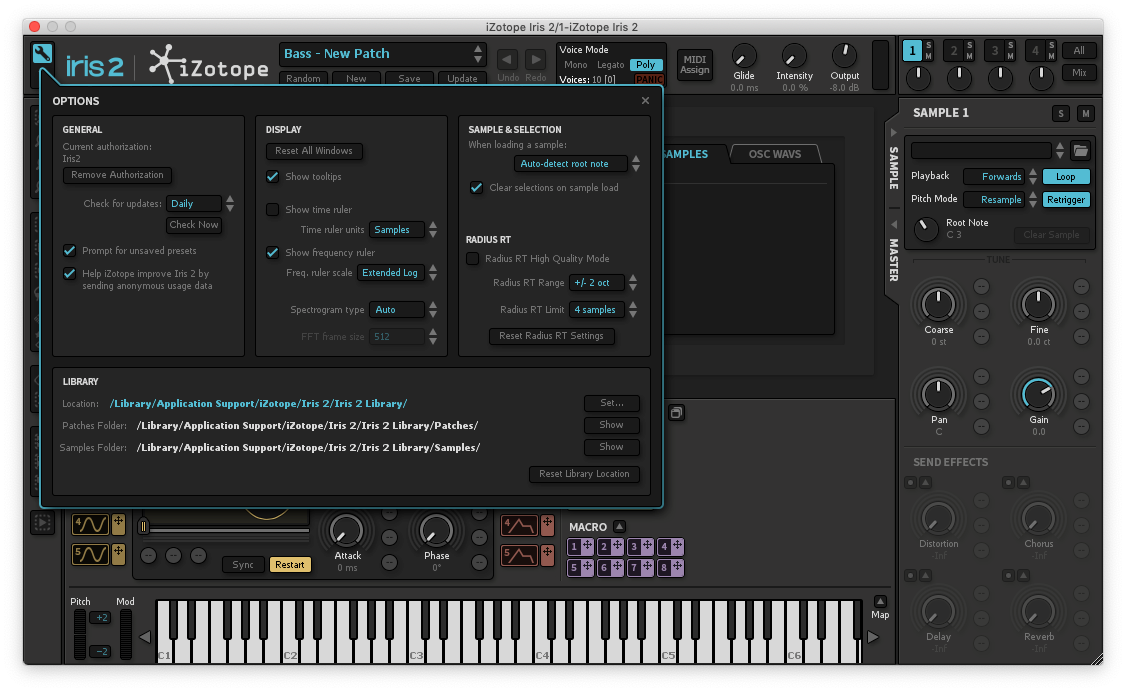
Task: Click envelope 4 assign crosshair icon
Action: click(x=547, y=526)
